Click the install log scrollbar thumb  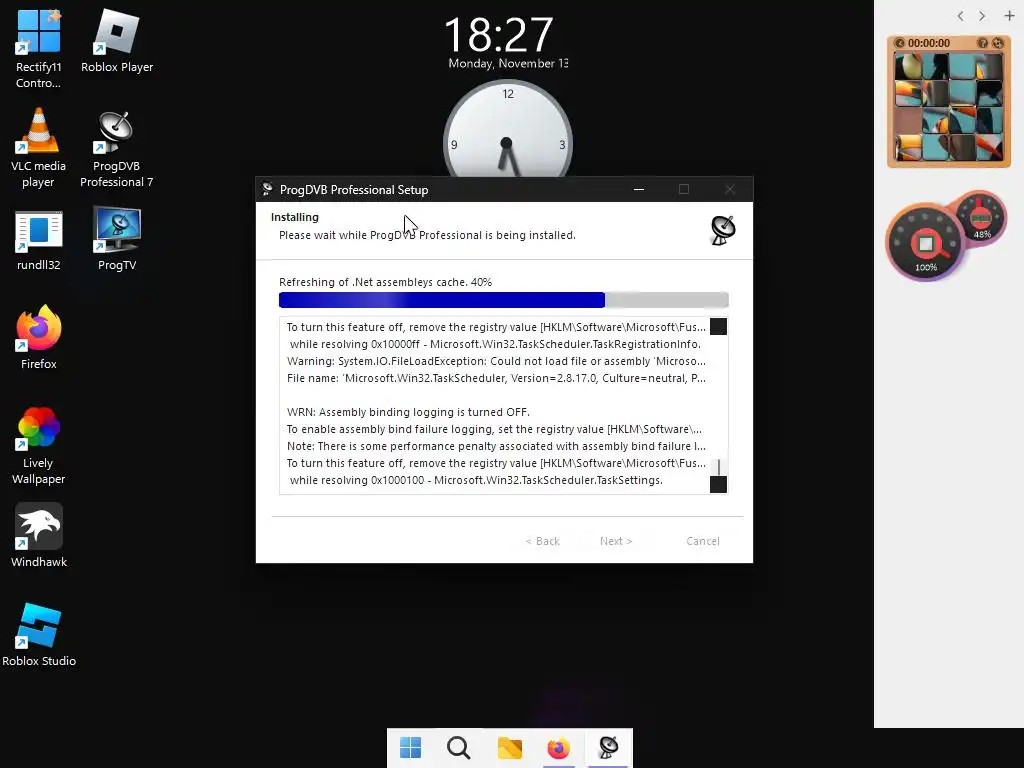(x=718, y=467)
